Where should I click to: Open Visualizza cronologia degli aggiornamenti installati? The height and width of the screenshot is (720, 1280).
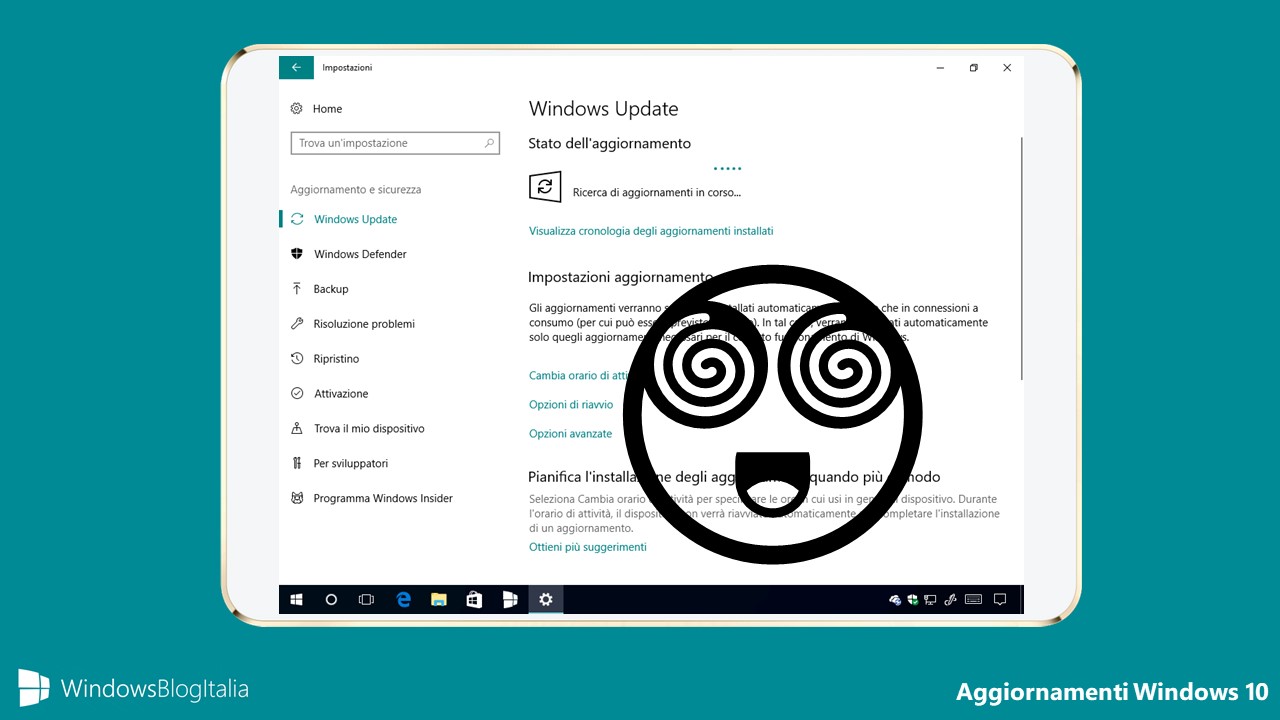coord(651,231)
